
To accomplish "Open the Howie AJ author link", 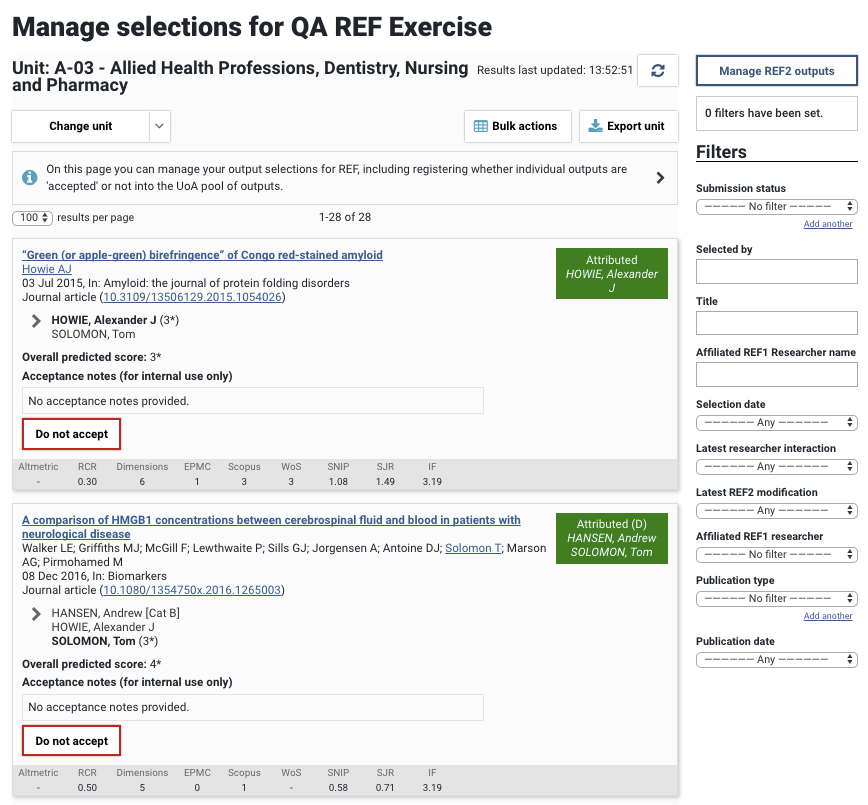I will (x=47, y=269).
